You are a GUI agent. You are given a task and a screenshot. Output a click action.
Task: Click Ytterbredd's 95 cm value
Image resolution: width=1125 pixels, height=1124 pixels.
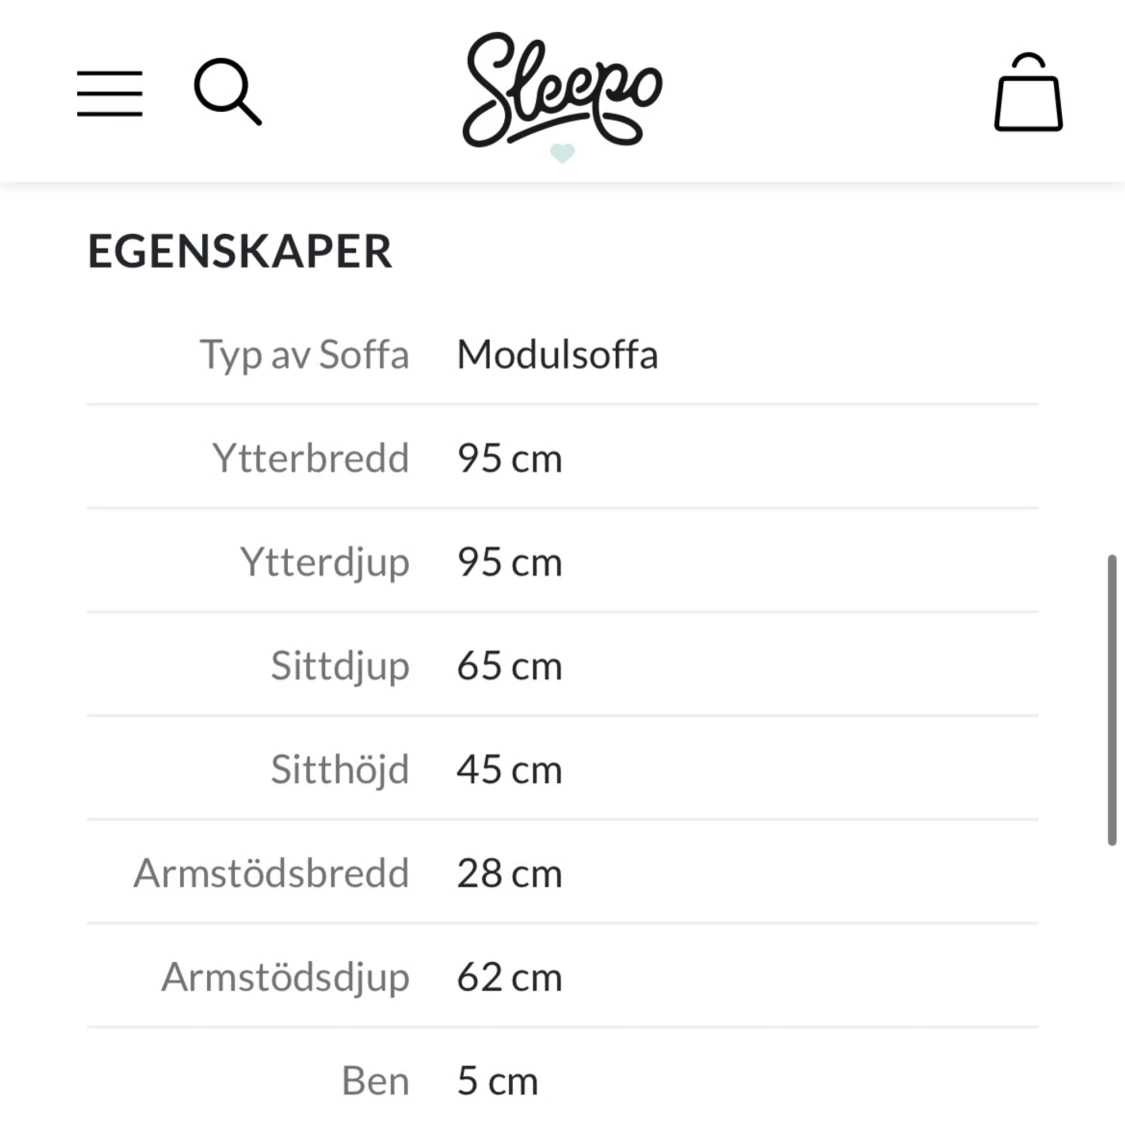coord(509,458)
